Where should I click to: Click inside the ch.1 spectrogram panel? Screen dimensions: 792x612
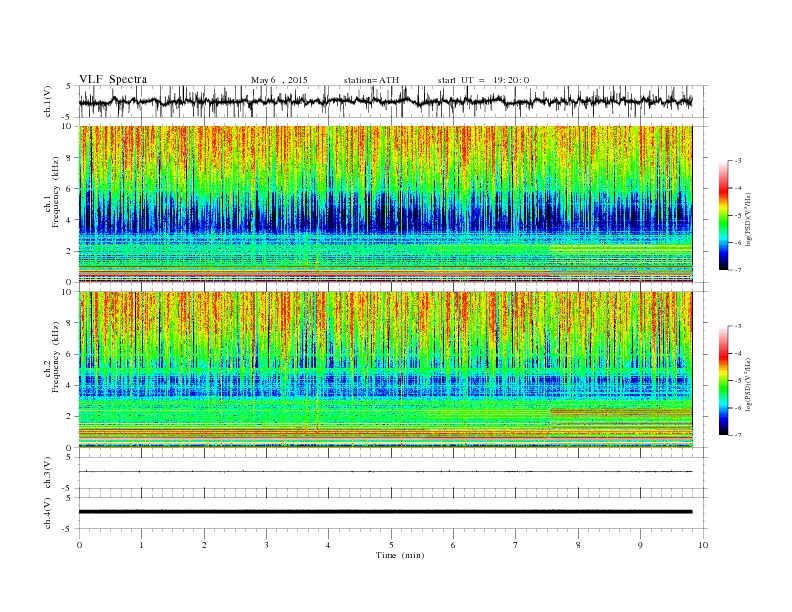385,204
